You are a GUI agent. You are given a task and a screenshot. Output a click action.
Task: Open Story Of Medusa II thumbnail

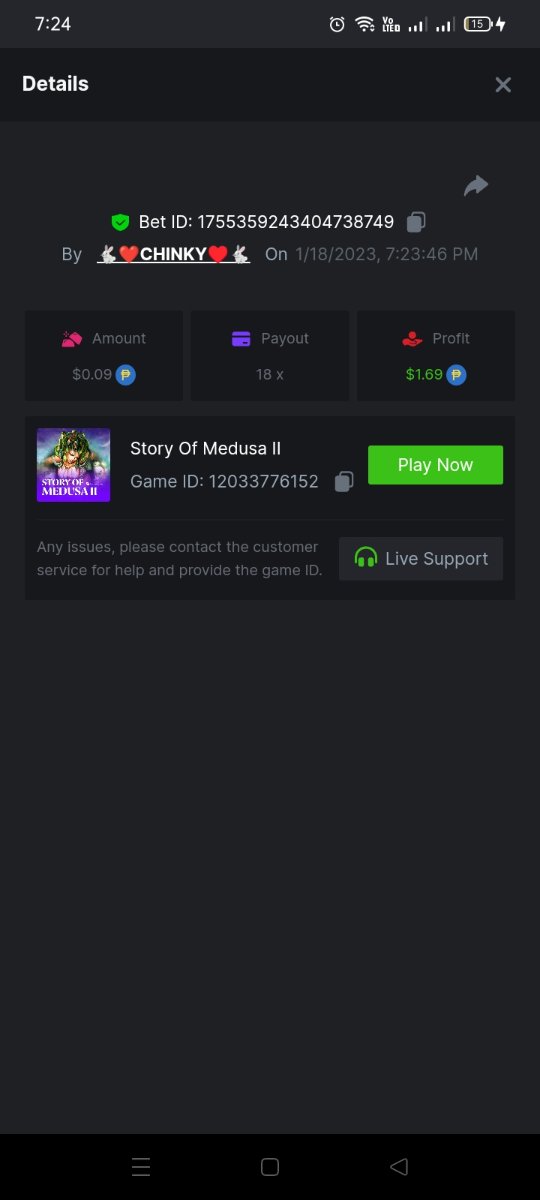point(73,465)
